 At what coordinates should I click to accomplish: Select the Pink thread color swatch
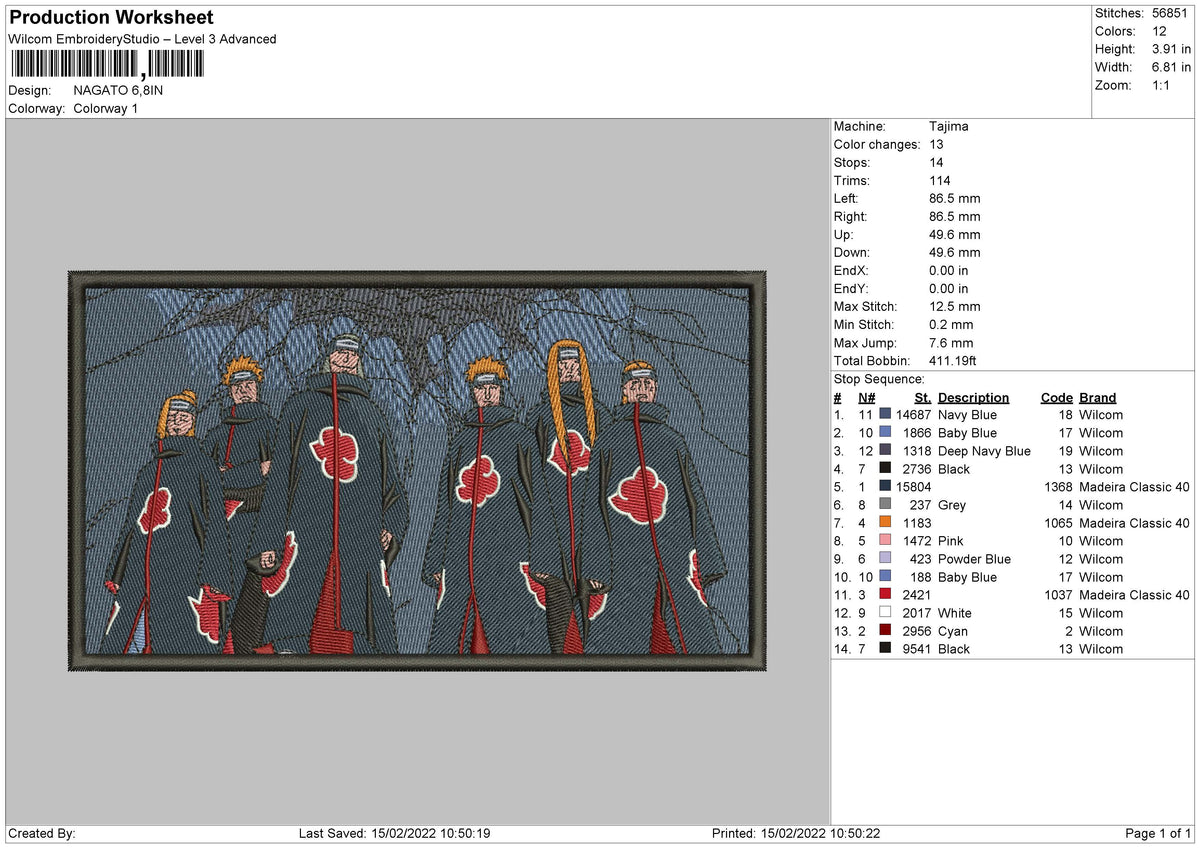[x=885, y=541]
